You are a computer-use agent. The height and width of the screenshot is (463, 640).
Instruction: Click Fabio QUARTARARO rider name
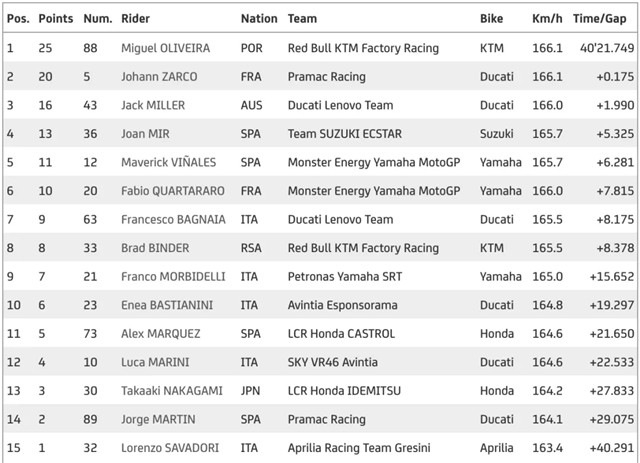point(173,191)
